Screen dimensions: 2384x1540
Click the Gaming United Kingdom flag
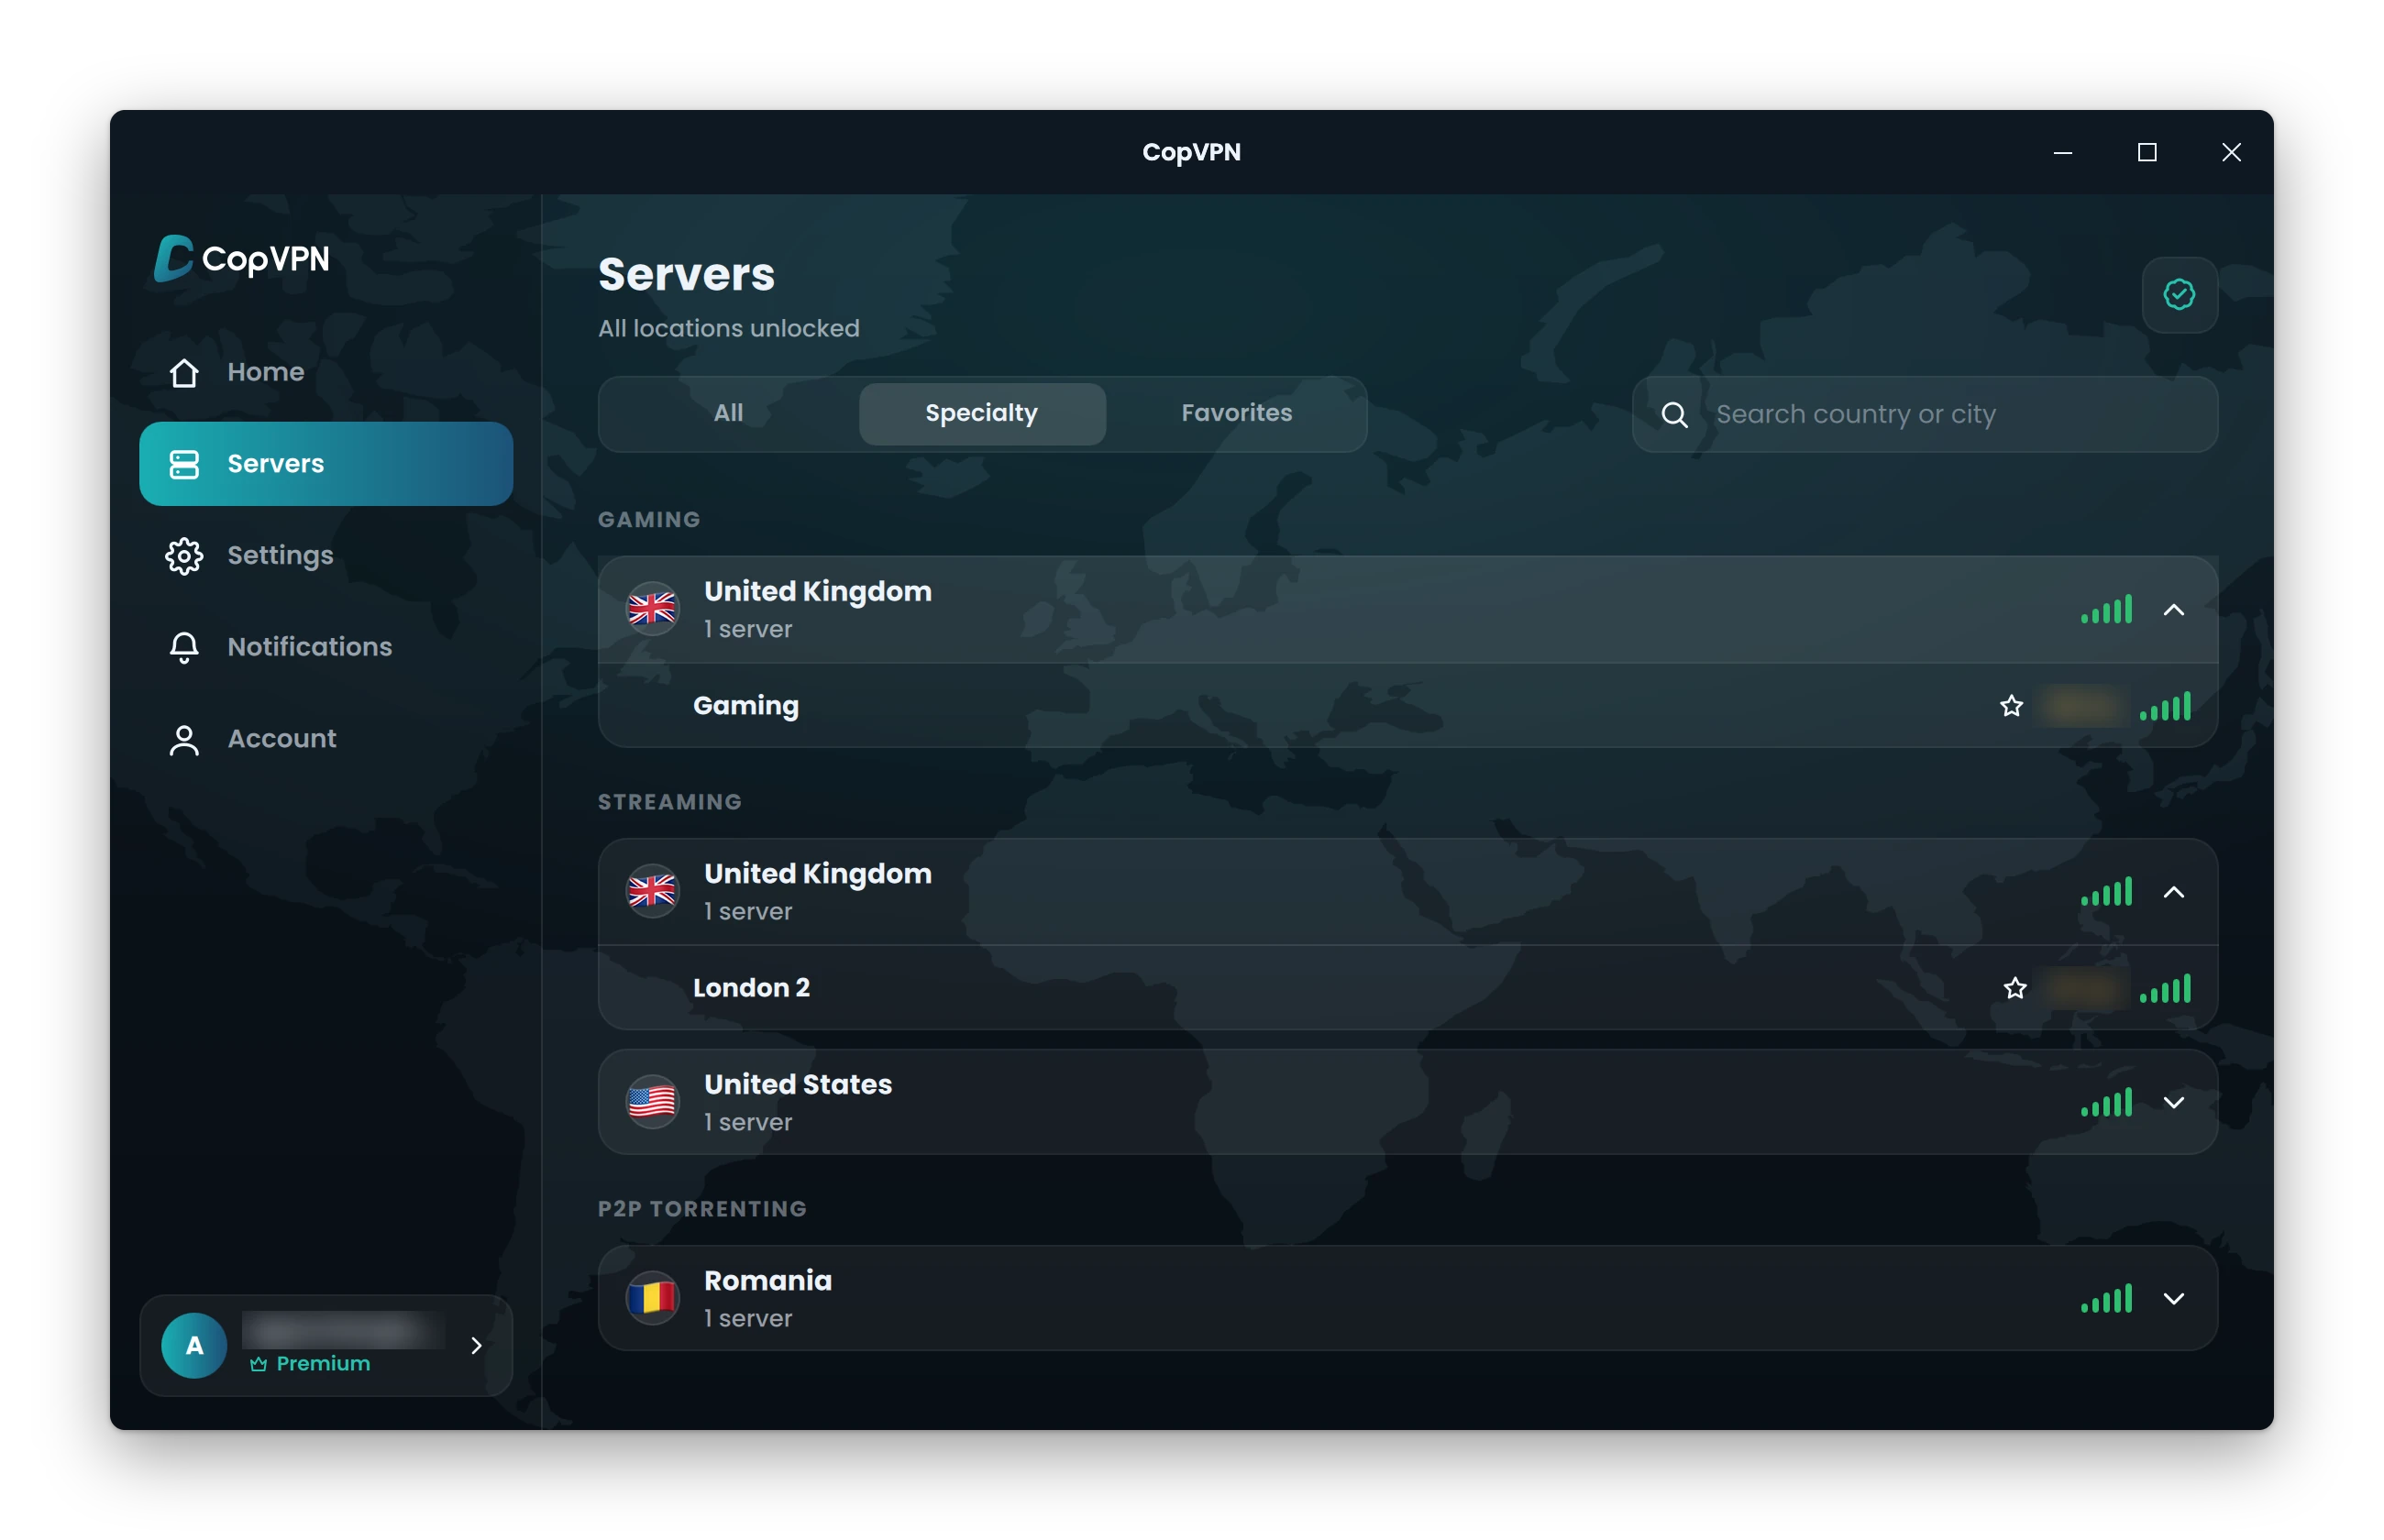(652, 609)
